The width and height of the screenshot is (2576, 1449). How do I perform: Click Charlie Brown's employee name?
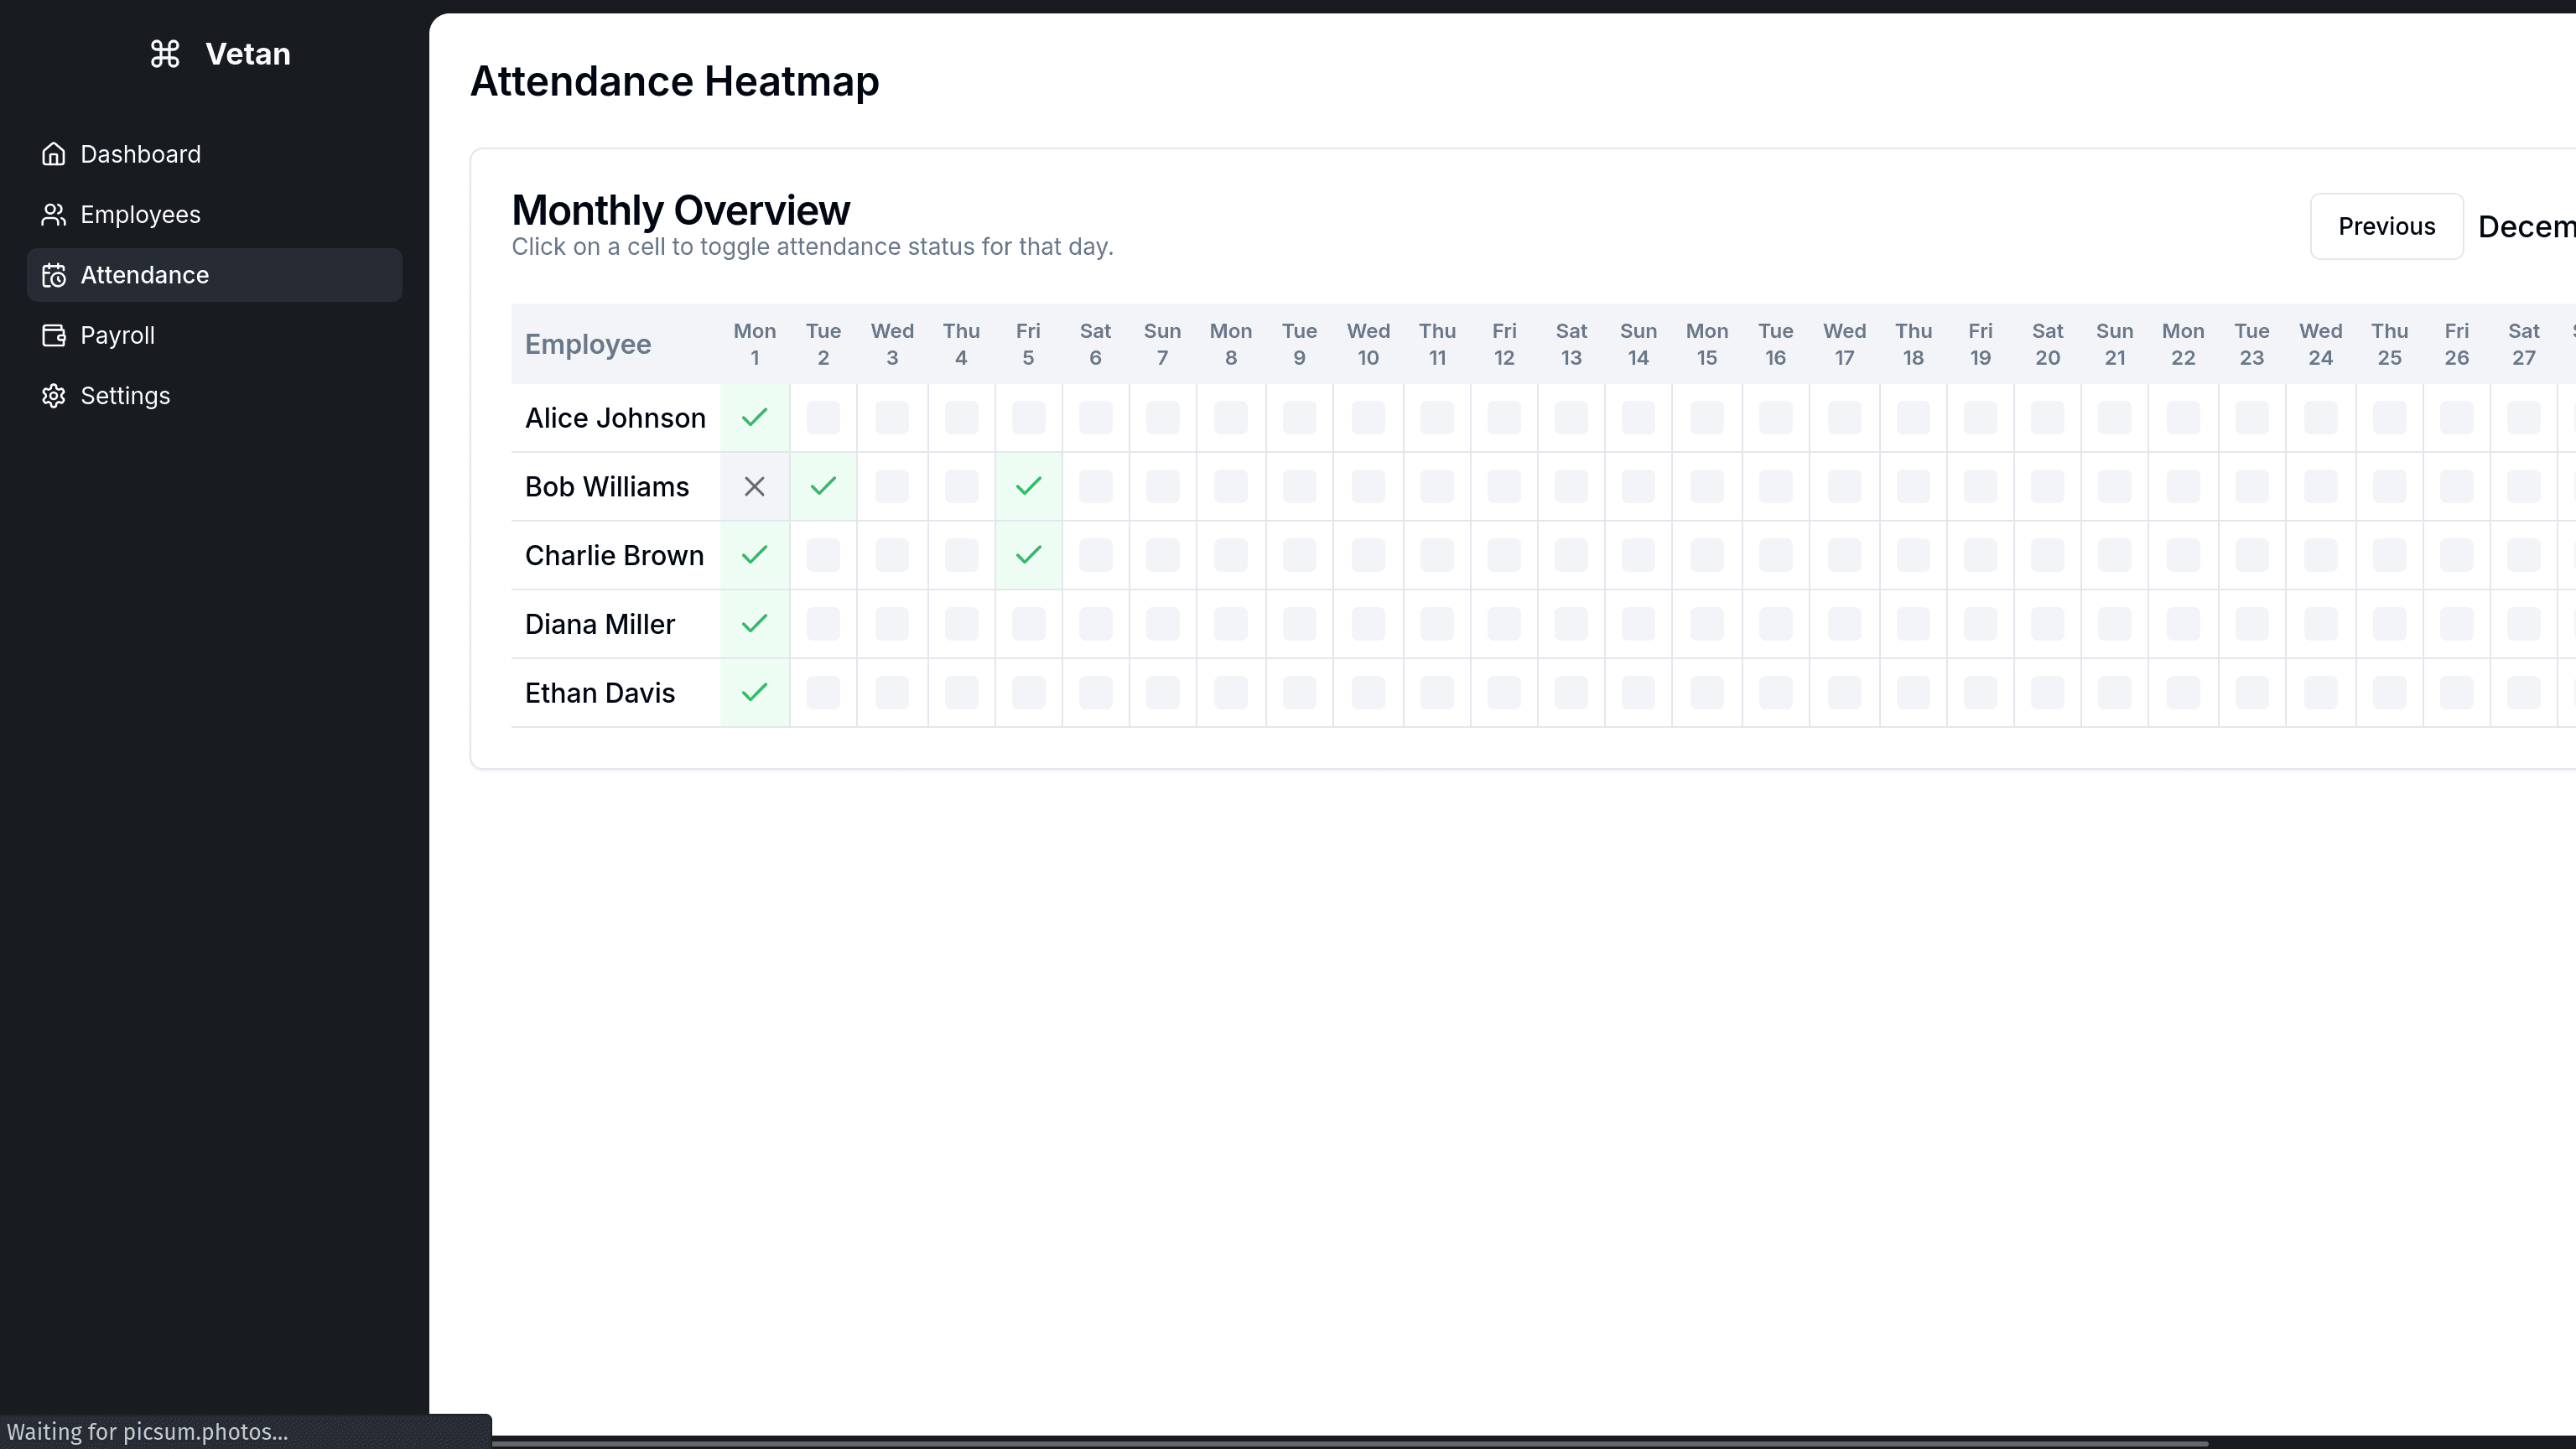614,555
